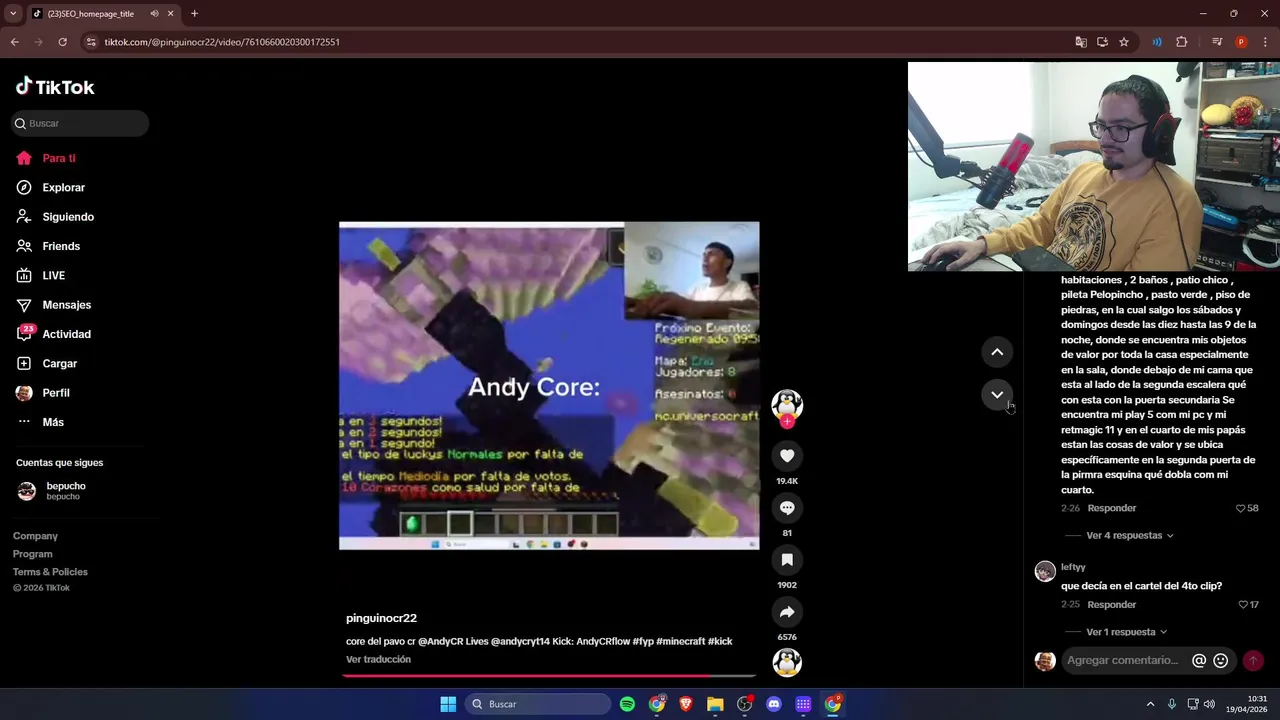Open Chrome's three-dot menu
Screen dimensions: 1280x720
point(1265,42)
